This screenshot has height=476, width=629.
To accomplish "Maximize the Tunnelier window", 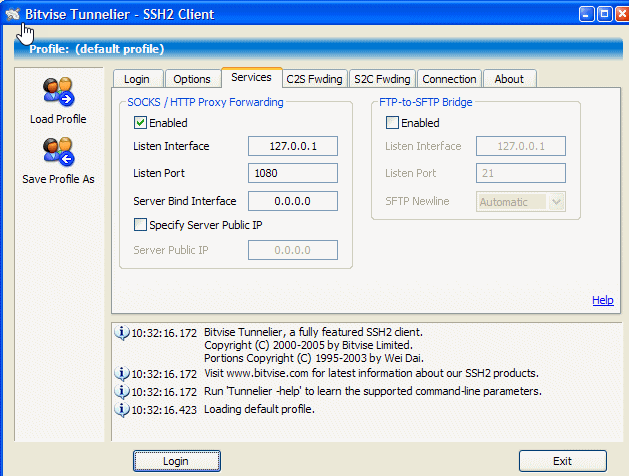I will 604,14.
